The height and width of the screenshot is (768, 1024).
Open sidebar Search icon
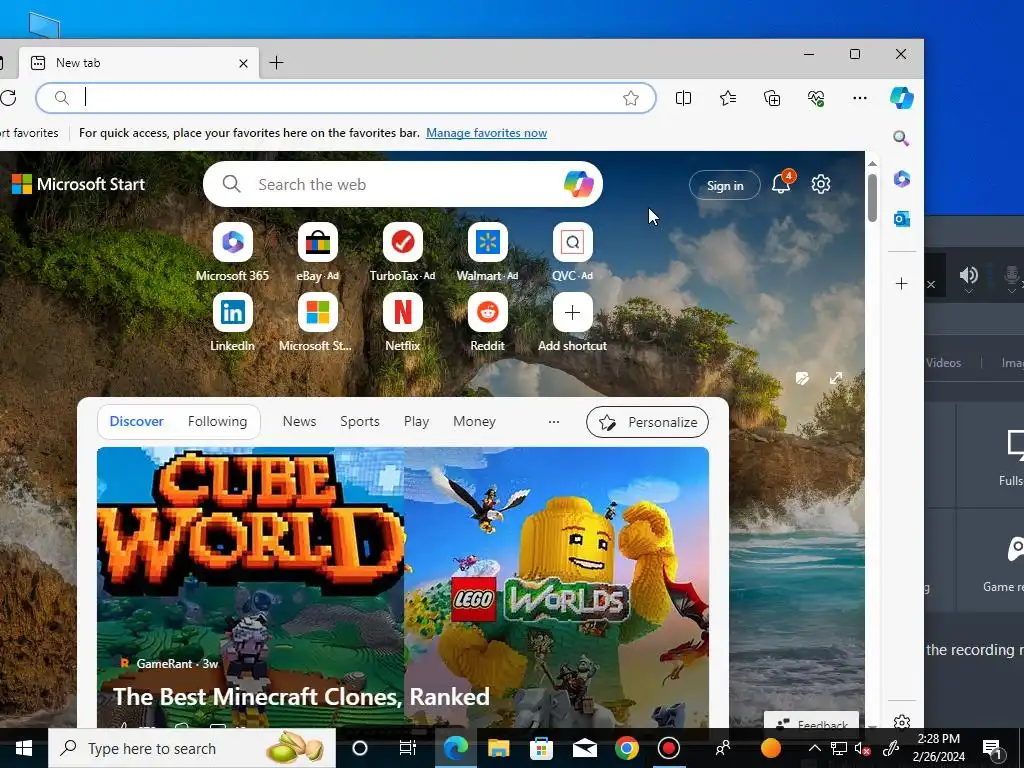point(901,138)
